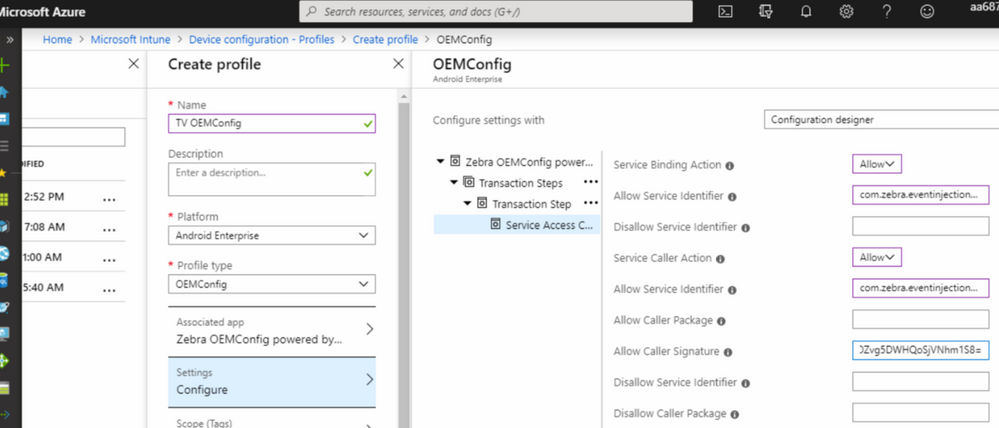Open the All resources grid icon
Image resolution: width=999 pixels, height=428 pixels.
pos(4,199)
